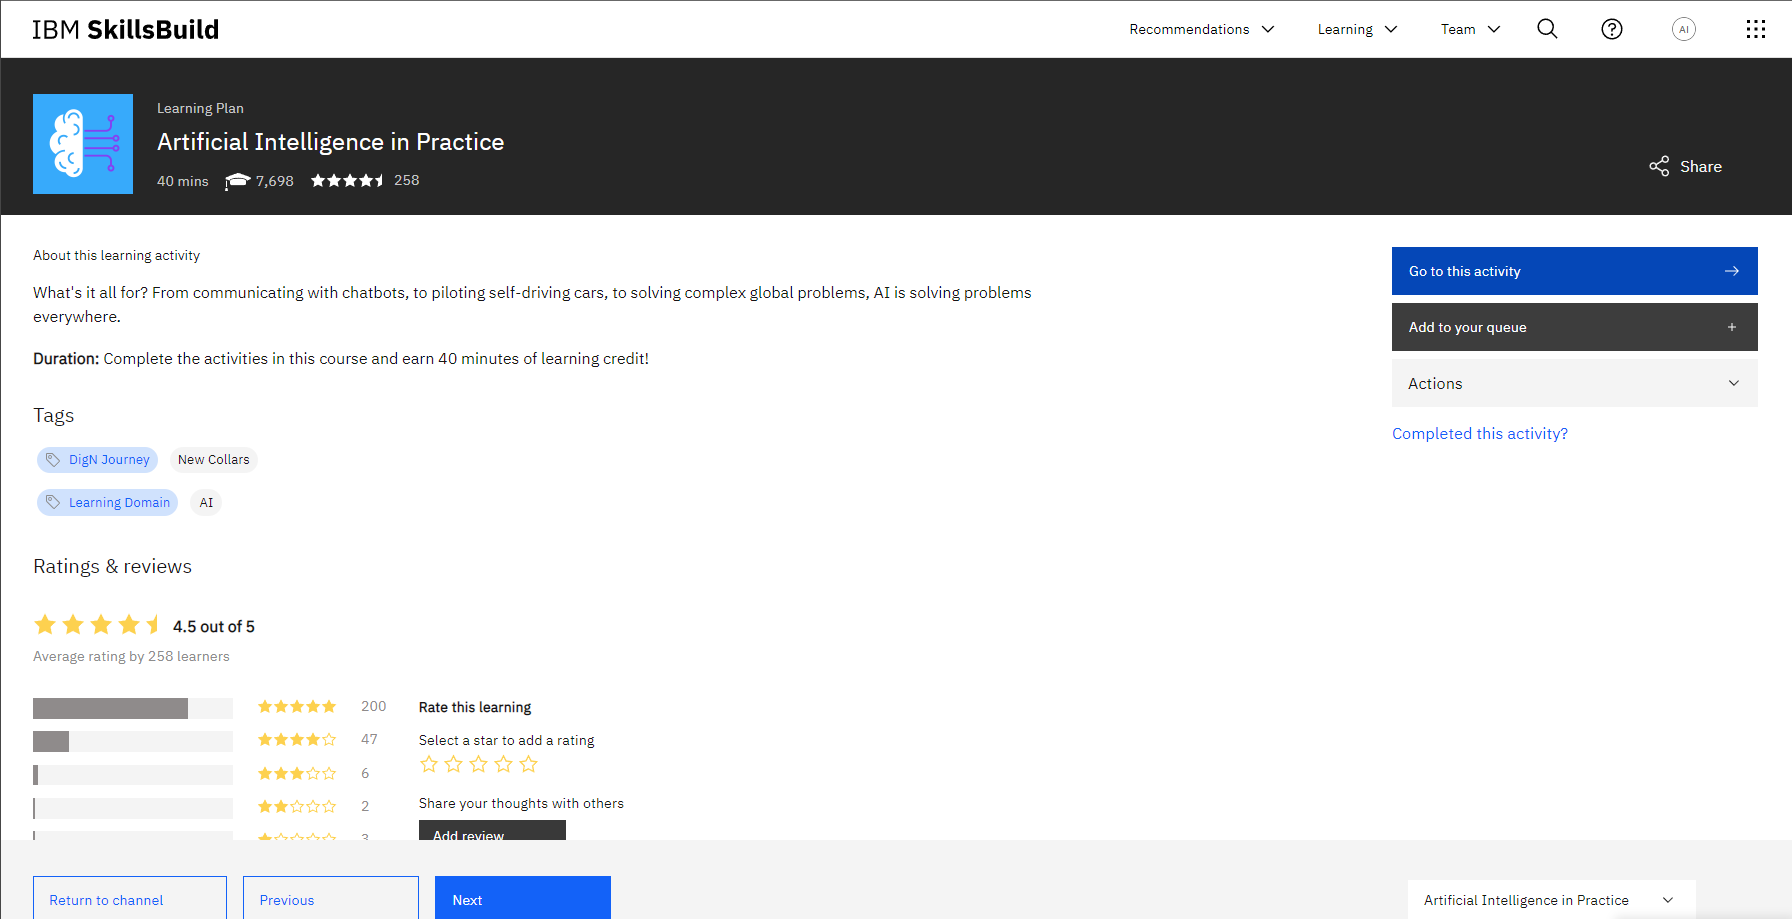Image resolution: width=1792 pixels, height=919 pixels.
Task: Click the five-star rating distribution bar
Action: point(133,708)
